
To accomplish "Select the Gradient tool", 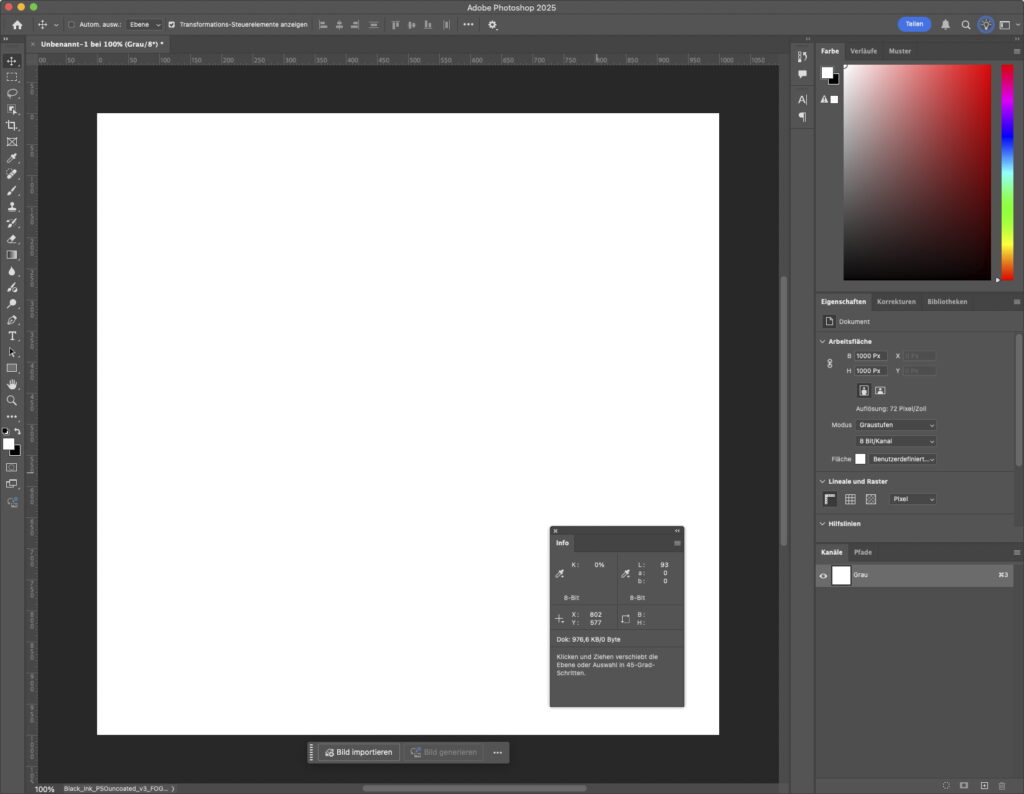I will pos(12,255).
